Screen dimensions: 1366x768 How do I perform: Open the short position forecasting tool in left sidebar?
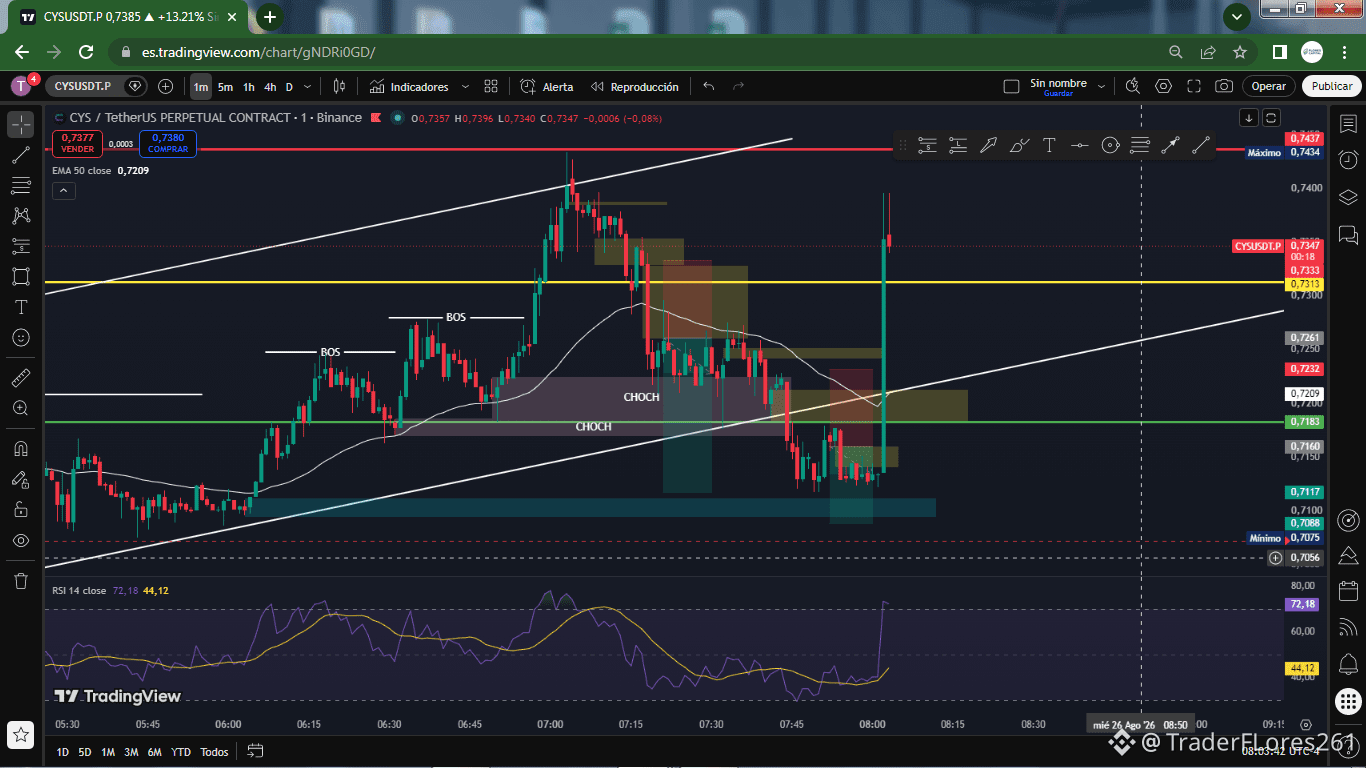click(x=21, y=246)
